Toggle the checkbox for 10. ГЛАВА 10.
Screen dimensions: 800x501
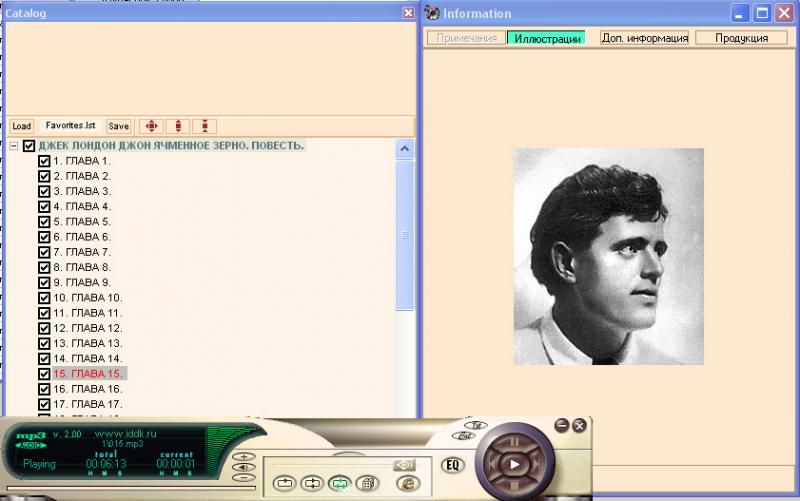coord(44,298)
